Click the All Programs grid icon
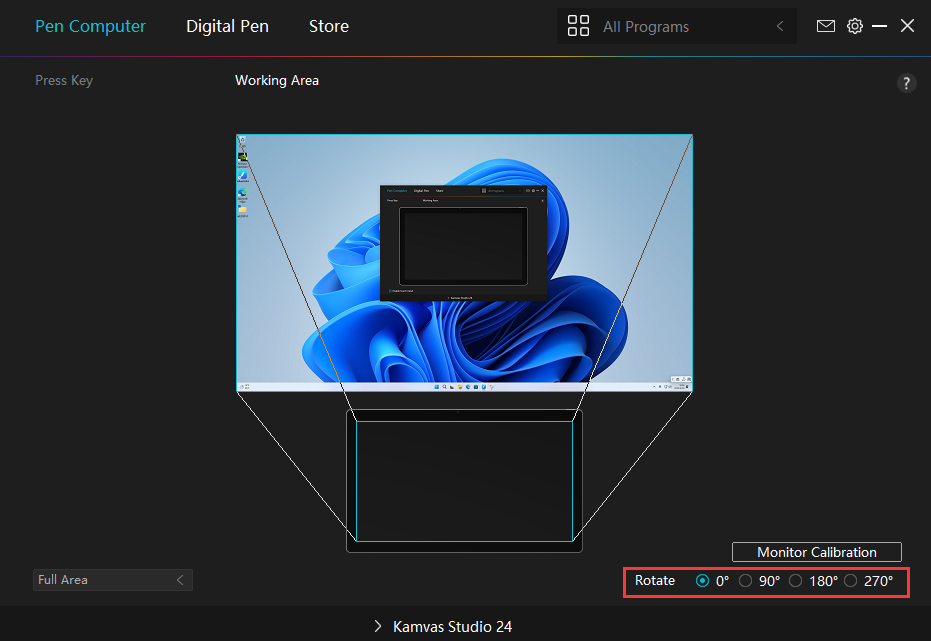Viewport: 931px width, 641px height. (x=578, y=27)
